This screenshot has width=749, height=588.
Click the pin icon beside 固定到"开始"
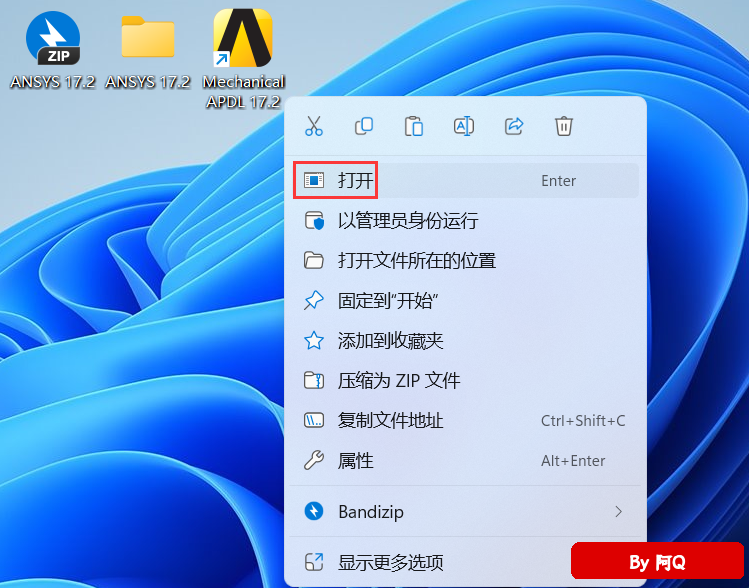(x=314, y=300)
